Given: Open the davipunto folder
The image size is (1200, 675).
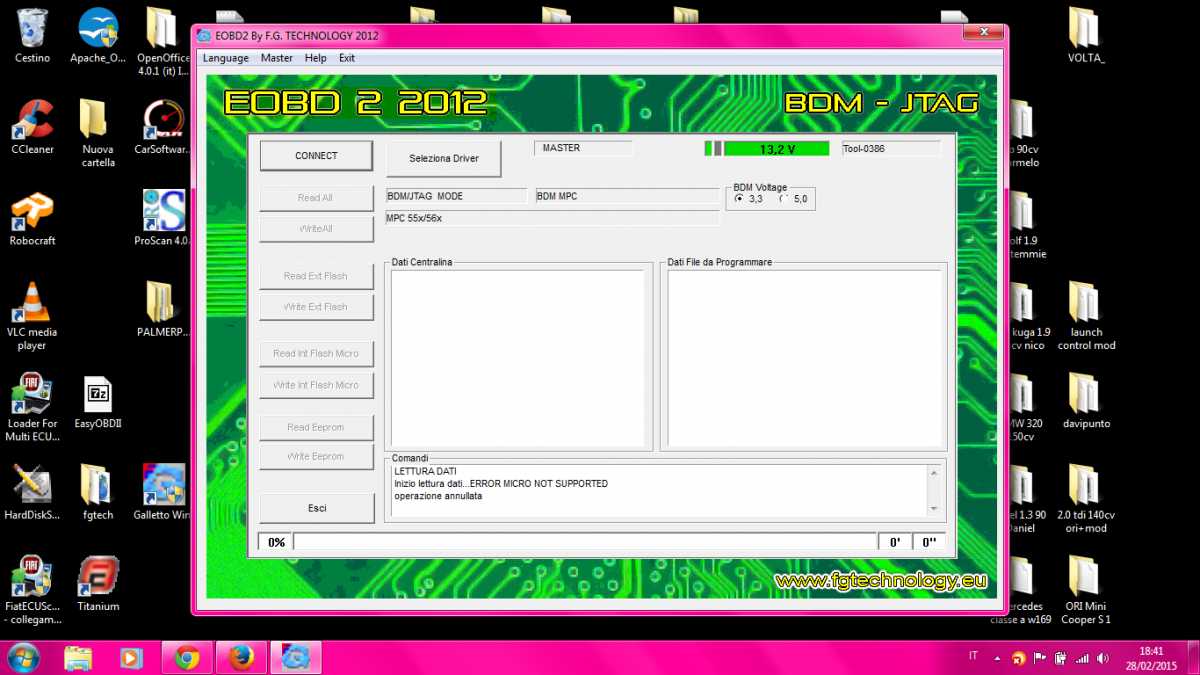Looking at the screenshot, I should (x=1086, y=401).
